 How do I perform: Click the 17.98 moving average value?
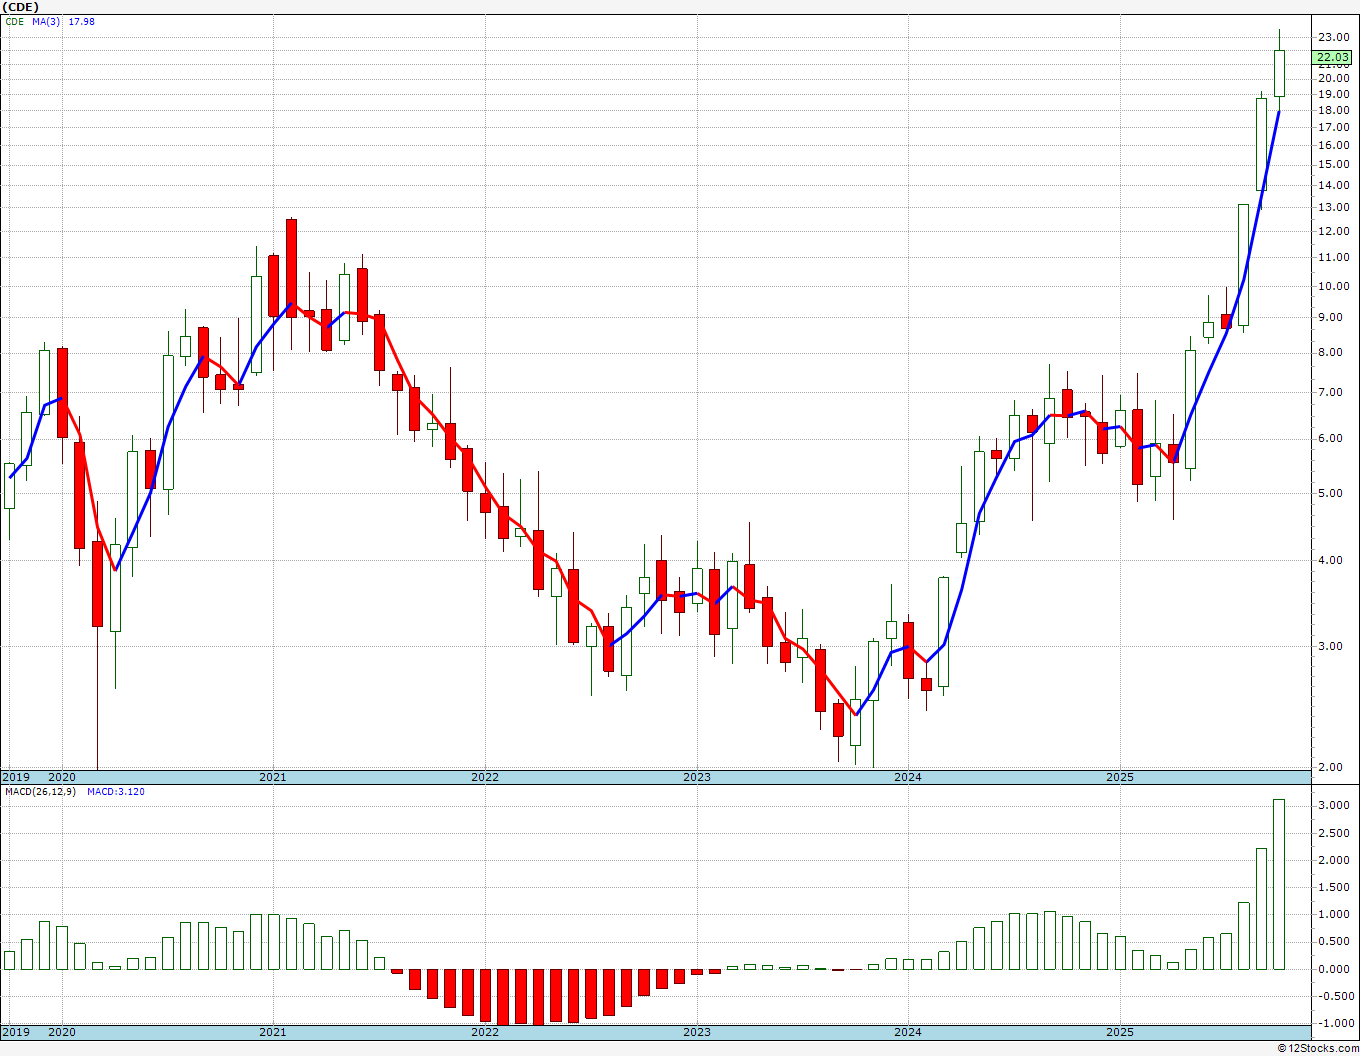coord(81,22)
